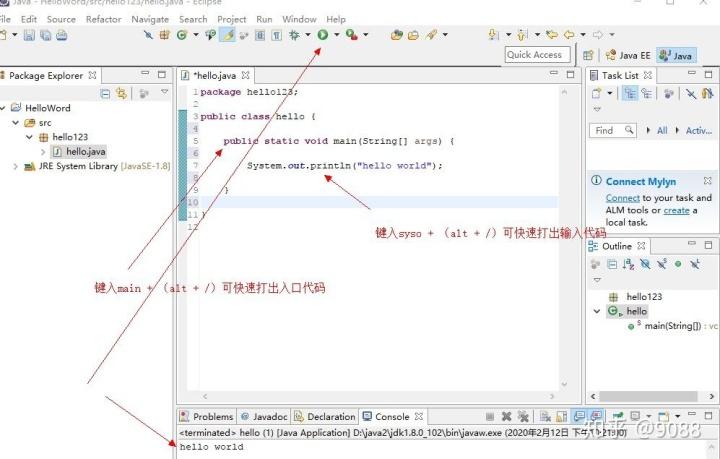The width and height of the screenshot is (720, 459).
Task: Click the Last Edit Location icon
Action: point(552,34)
